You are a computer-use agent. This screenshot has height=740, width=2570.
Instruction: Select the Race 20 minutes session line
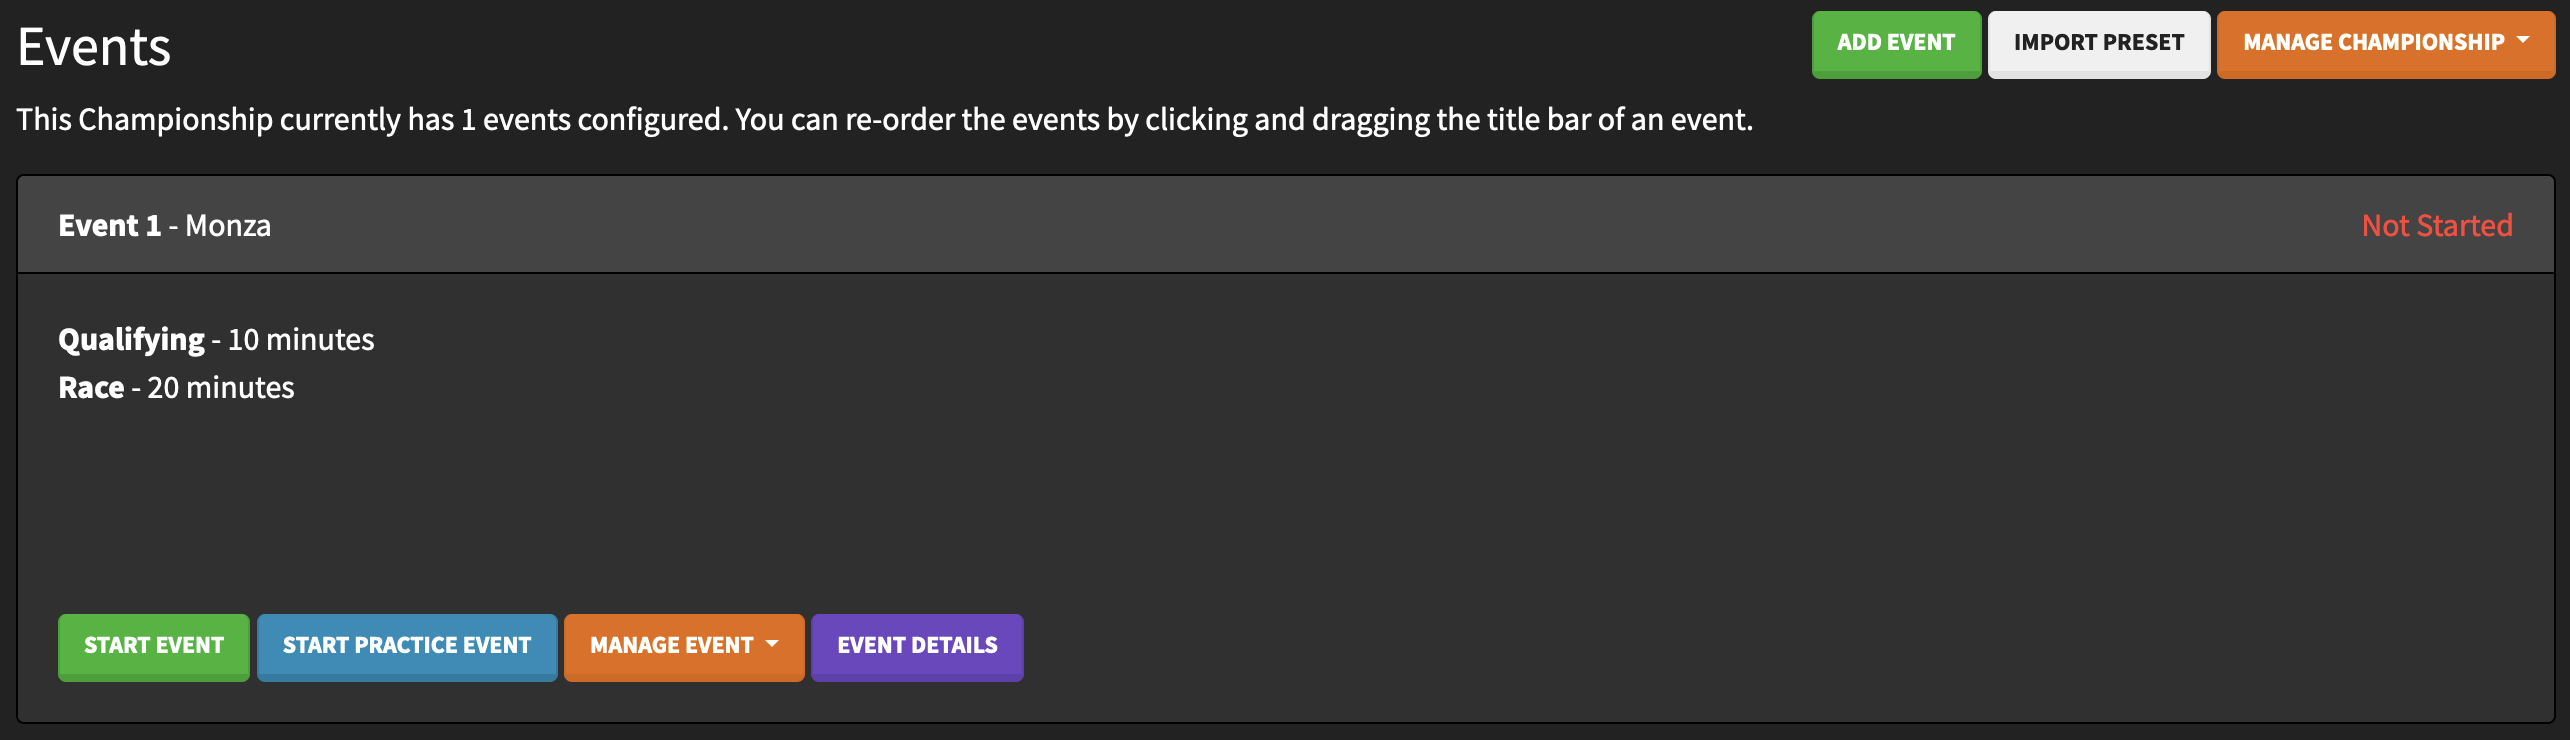click(x=176, y=388)
